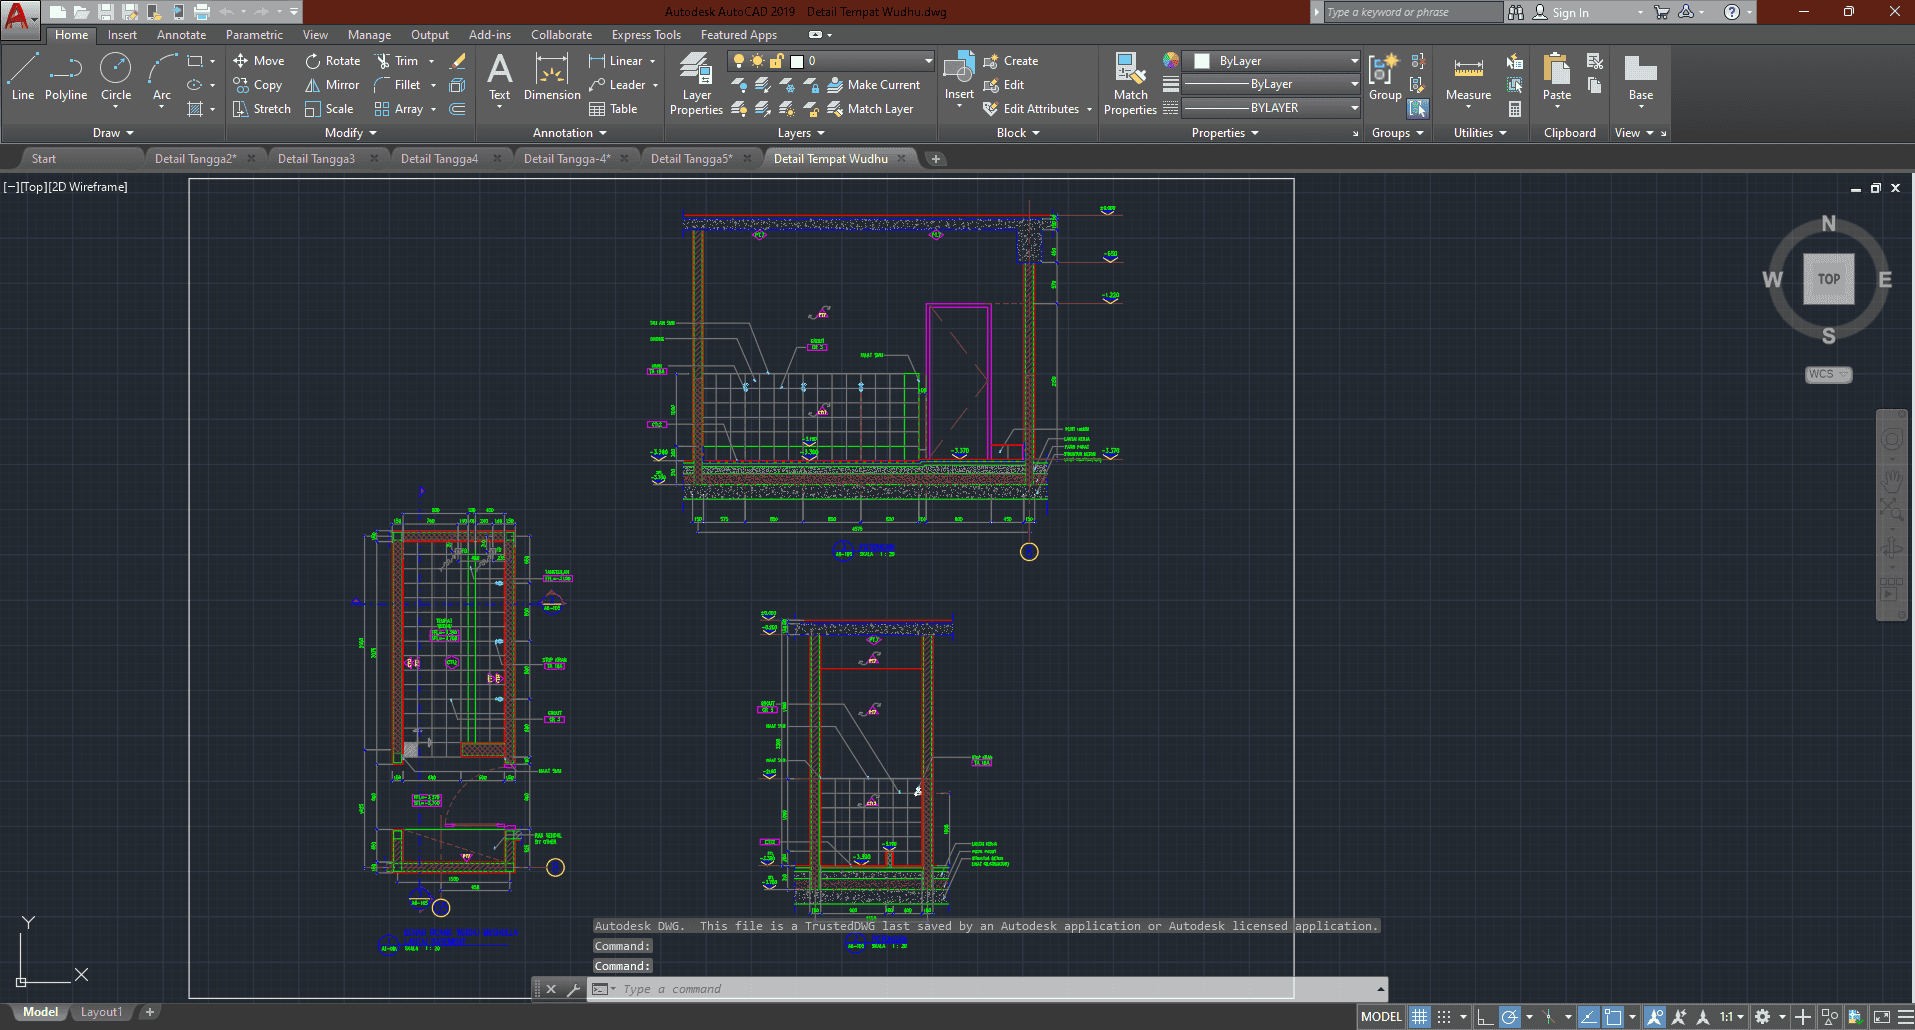
Task: Activate the Mirror tool
Action: click(x=332, y=85)
